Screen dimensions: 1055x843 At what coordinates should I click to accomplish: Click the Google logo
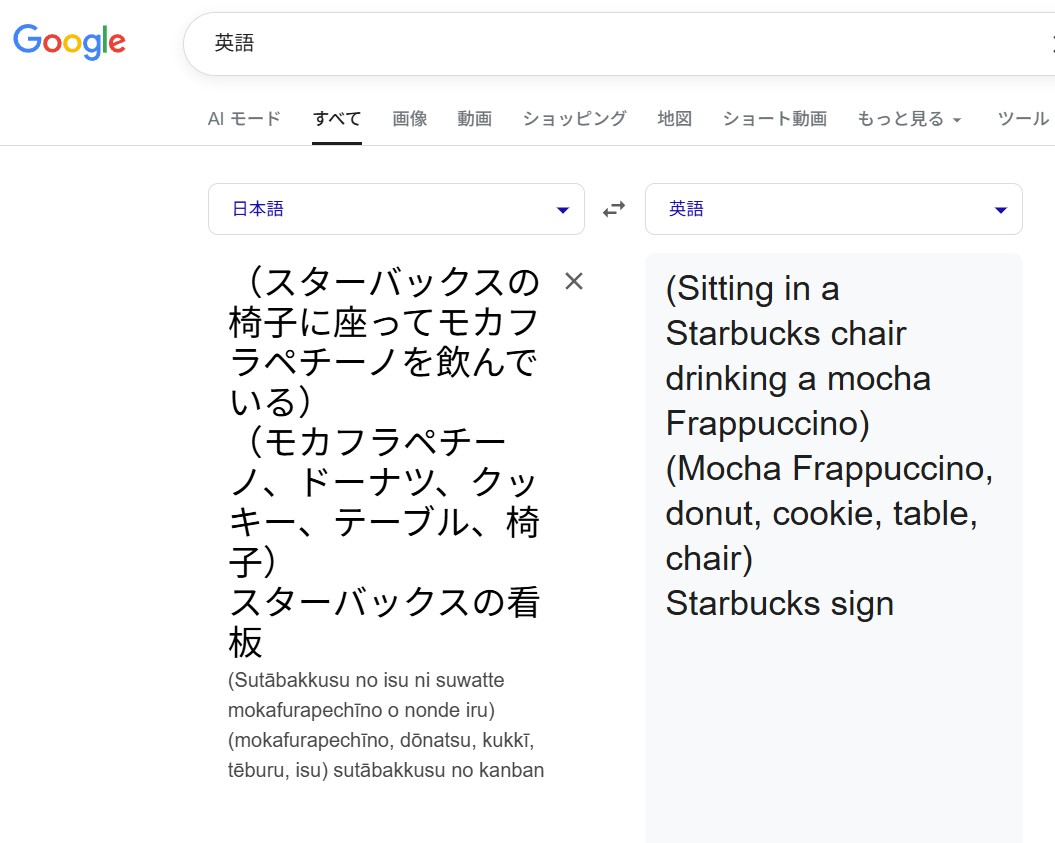69,41
